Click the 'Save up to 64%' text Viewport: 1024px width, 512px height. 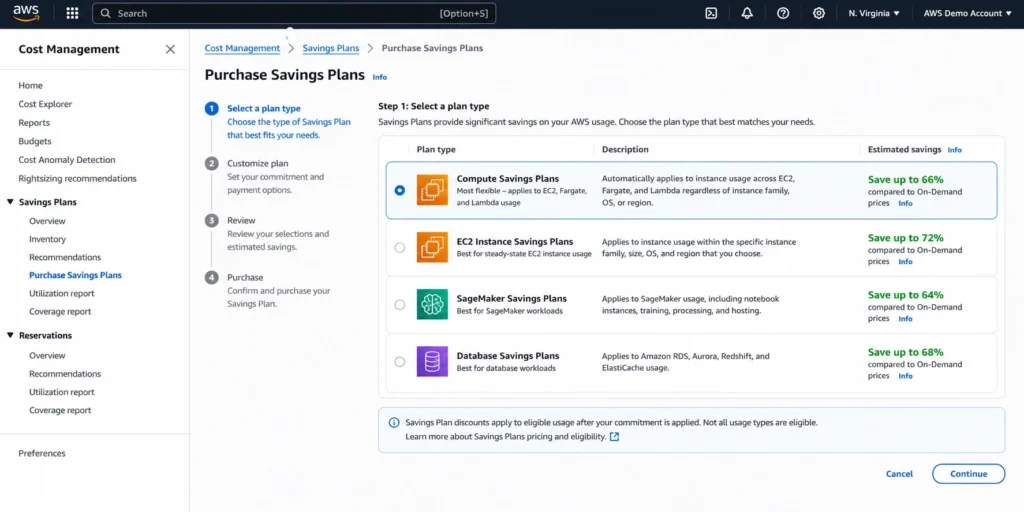click(x=905, y=295)
